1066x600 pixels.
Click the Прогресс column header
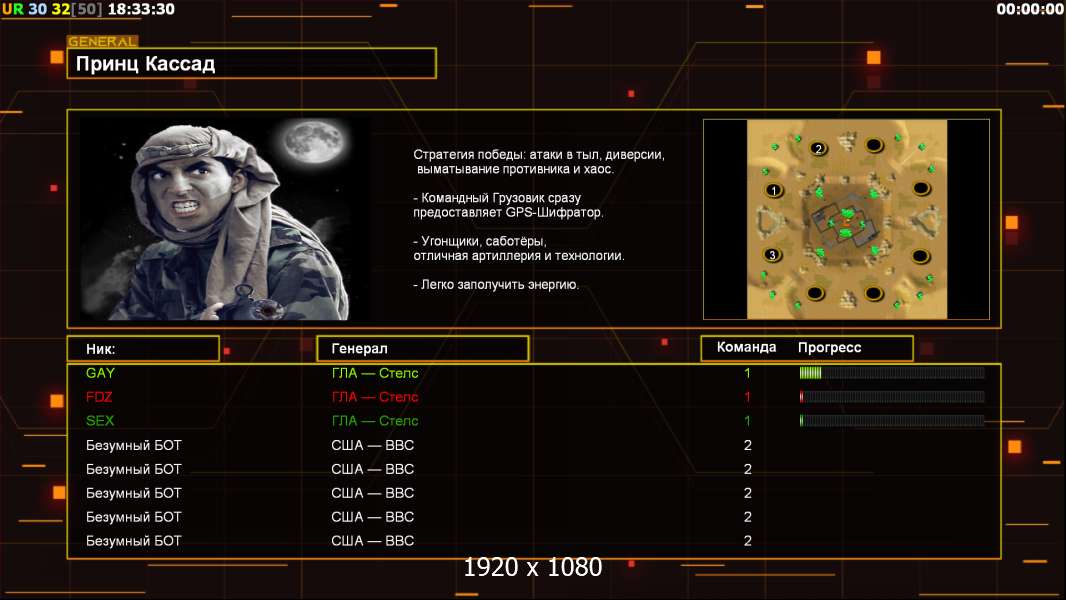[829, 348]
